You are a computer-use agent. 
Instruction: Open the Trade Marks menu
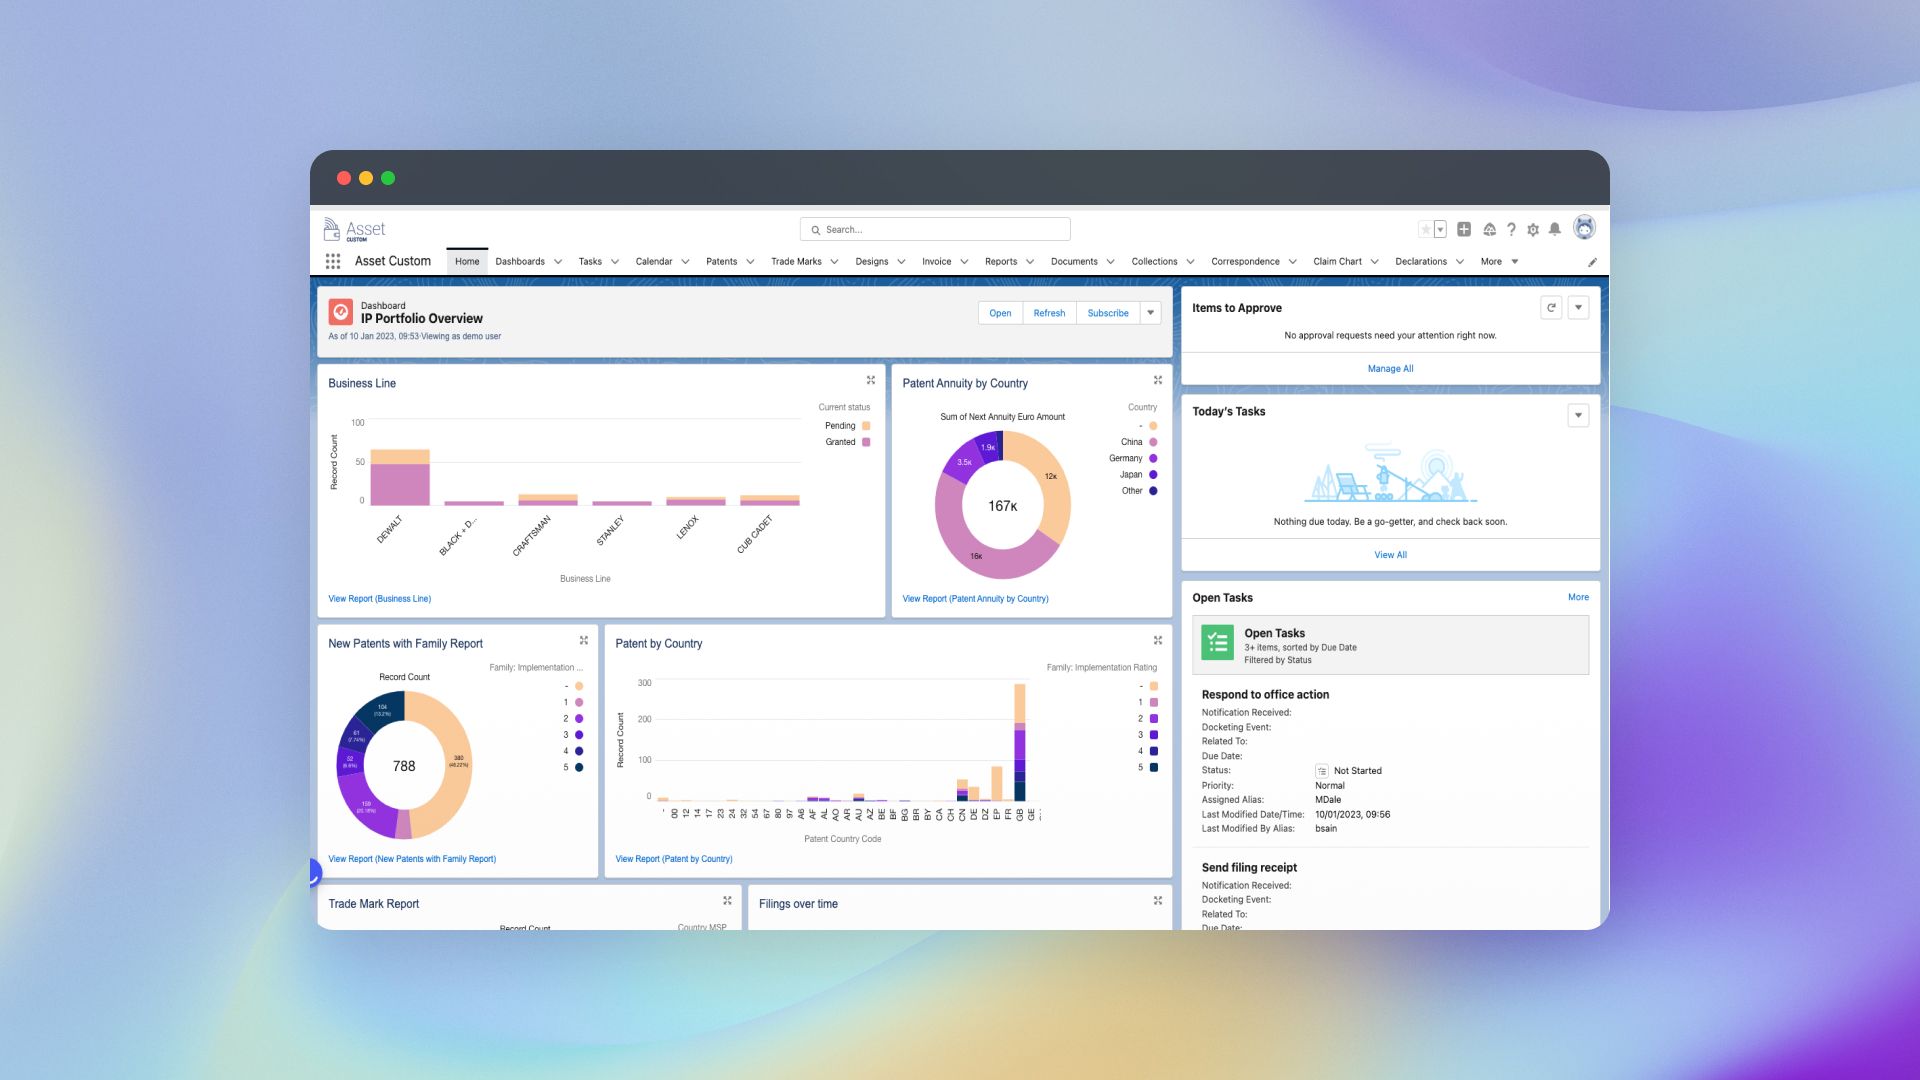(797, 261)
